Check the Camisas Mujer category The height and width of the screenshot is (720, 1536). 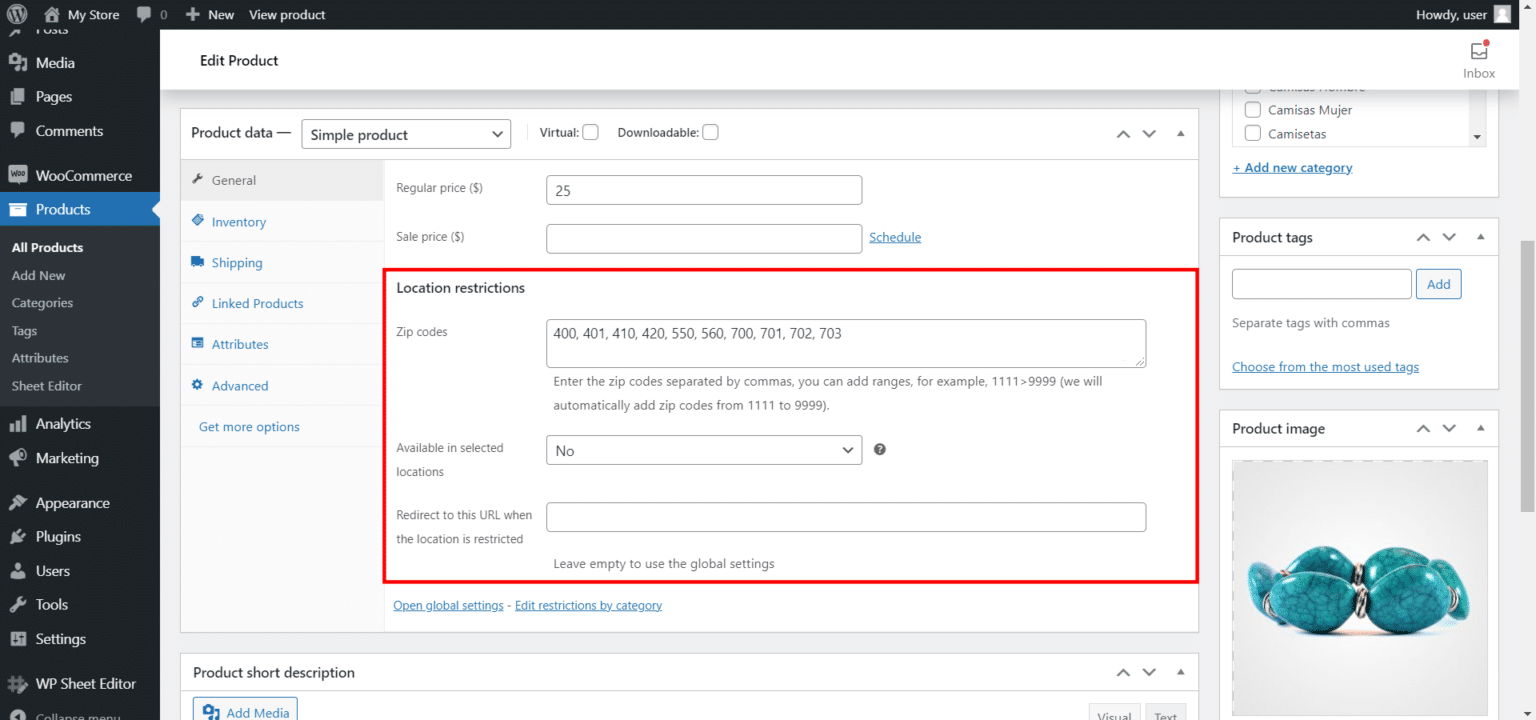(1252, 110)
